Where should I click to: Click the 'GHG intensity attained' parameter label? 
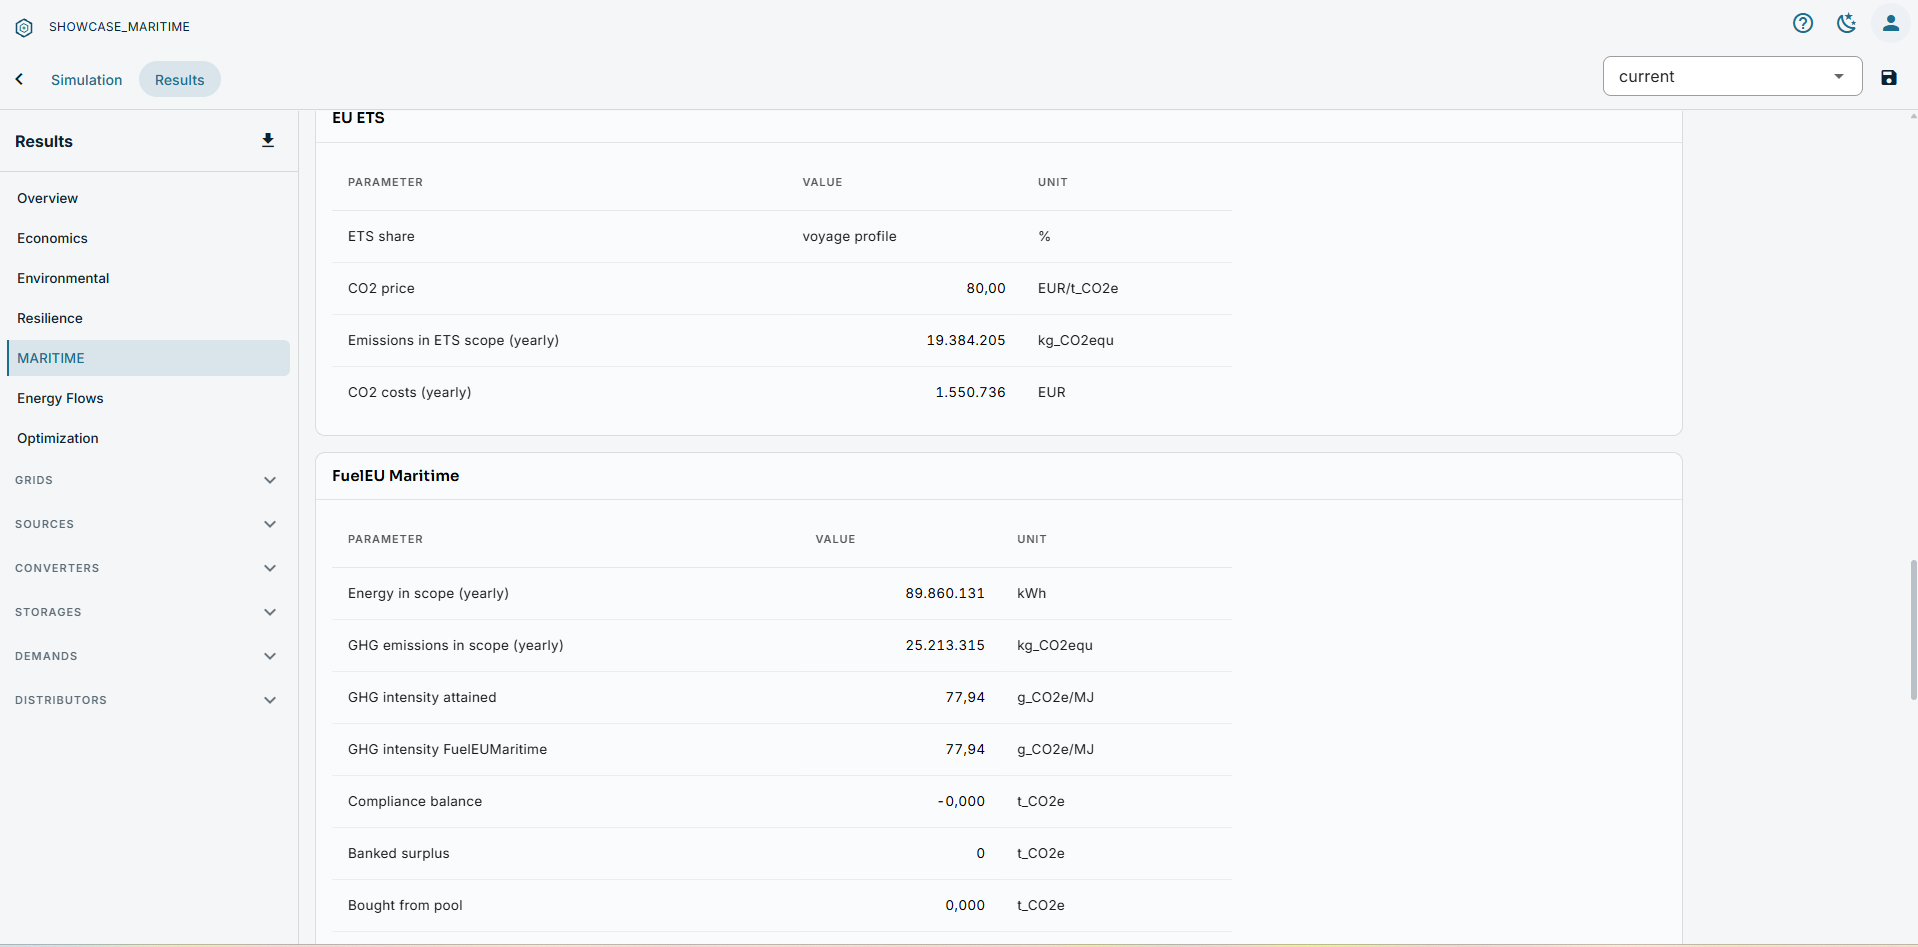[x=422, y=697]
